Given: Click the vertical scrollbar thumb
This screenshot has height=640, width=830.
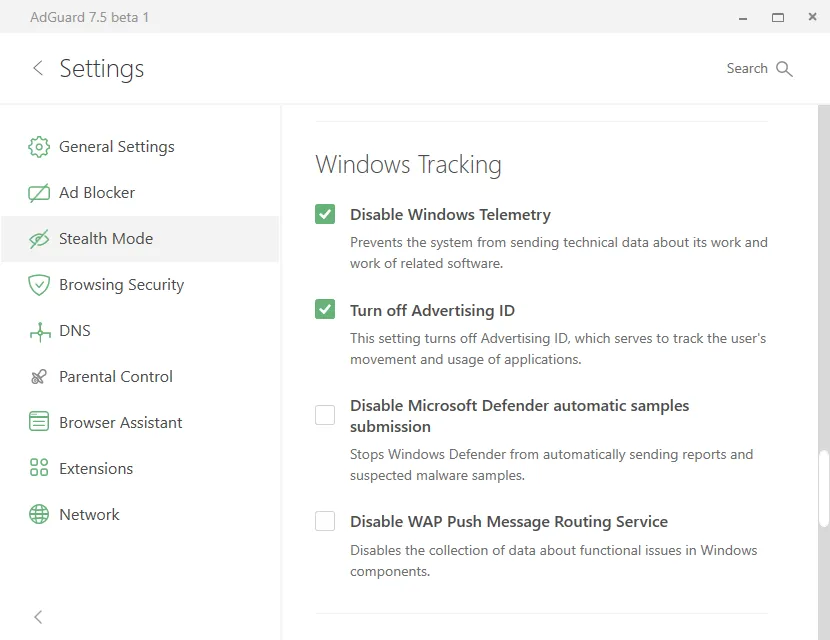Looking at the screenshot, I should pyautogui.click(x=824, y=489).
